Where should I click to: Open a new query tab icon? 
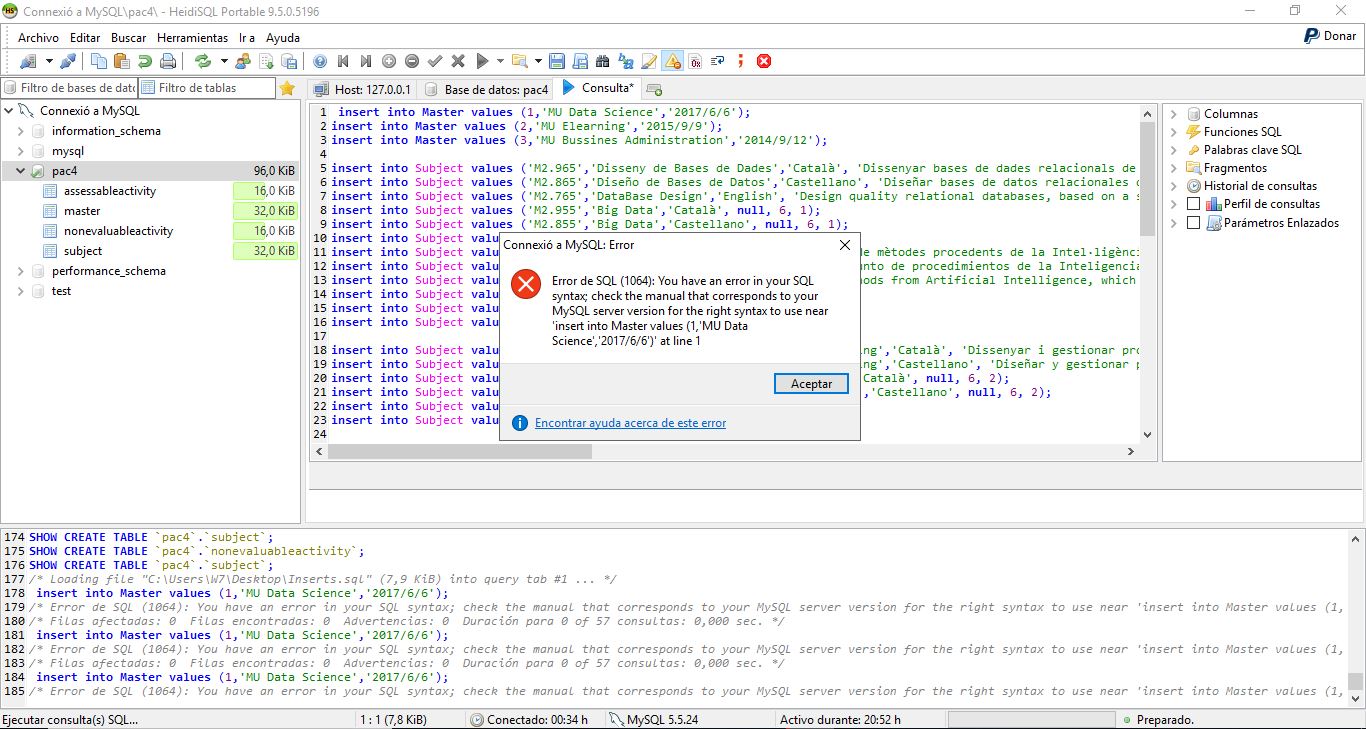tap(654, 89)
